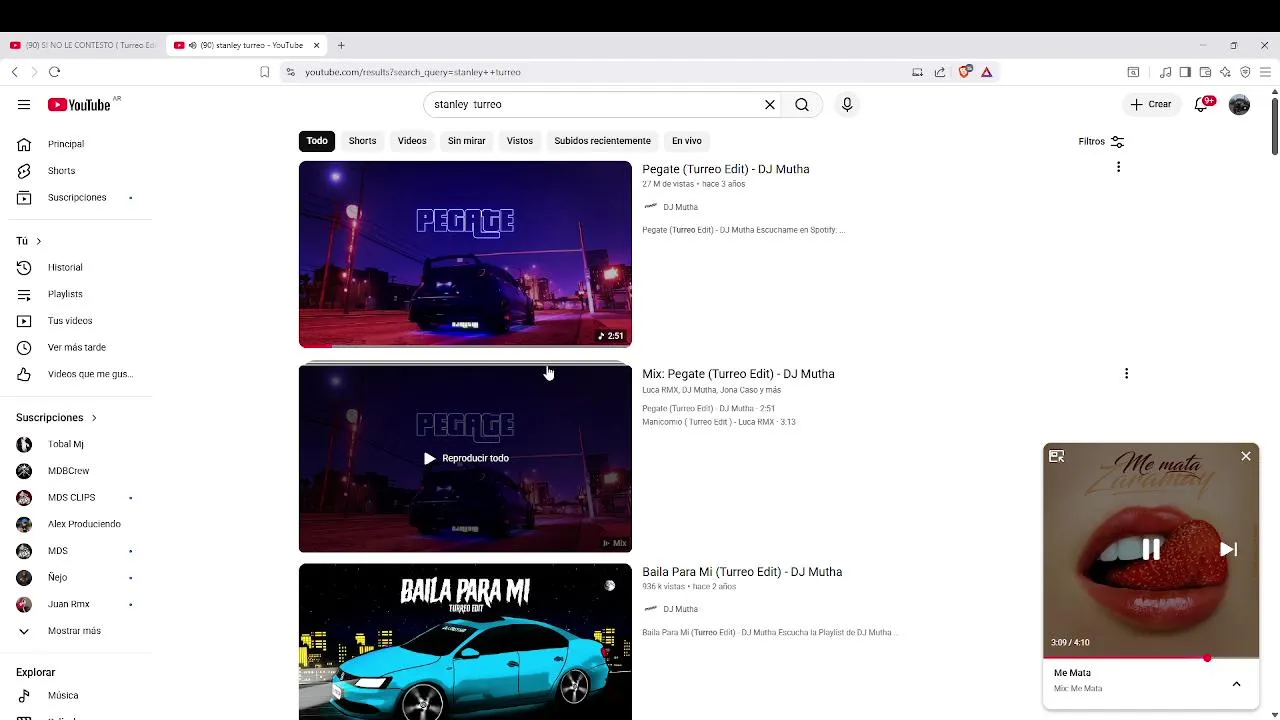Open Historial in the sidebar
This screenshot has width=1280, height=720.
point(75,267)
